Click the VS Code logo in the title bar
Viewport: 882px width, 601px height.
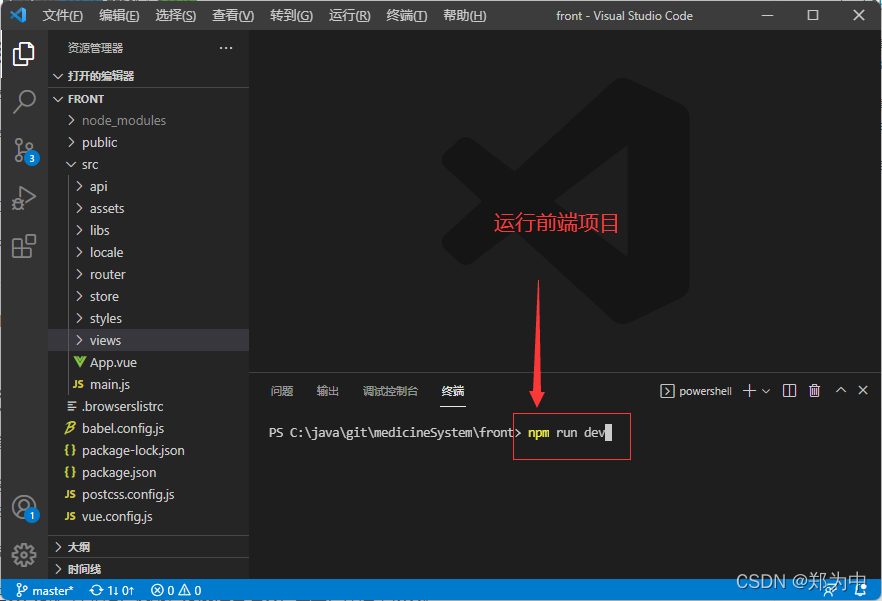click(x=18, y=15)
